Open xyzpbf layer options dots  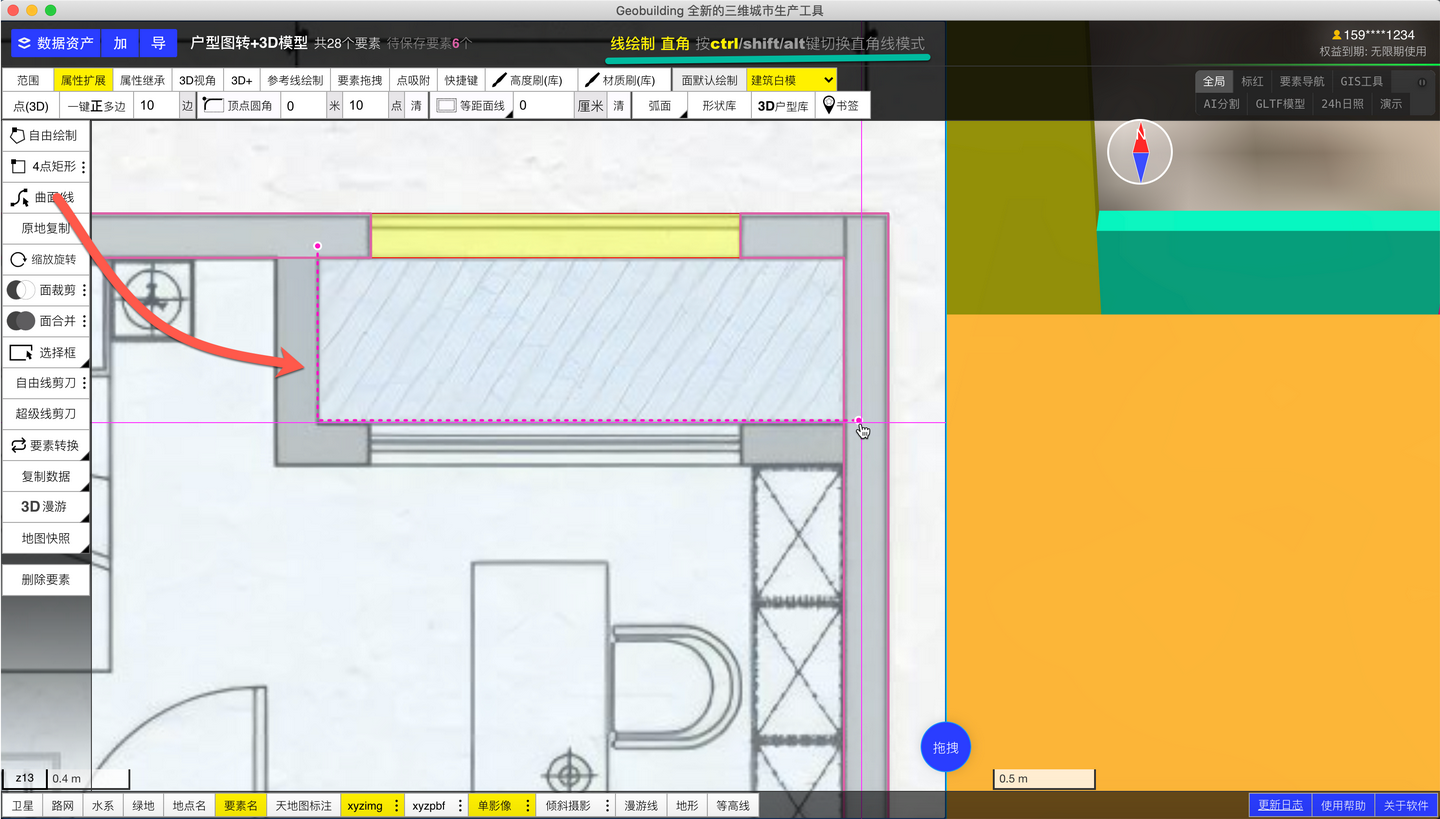coord(460,805)
